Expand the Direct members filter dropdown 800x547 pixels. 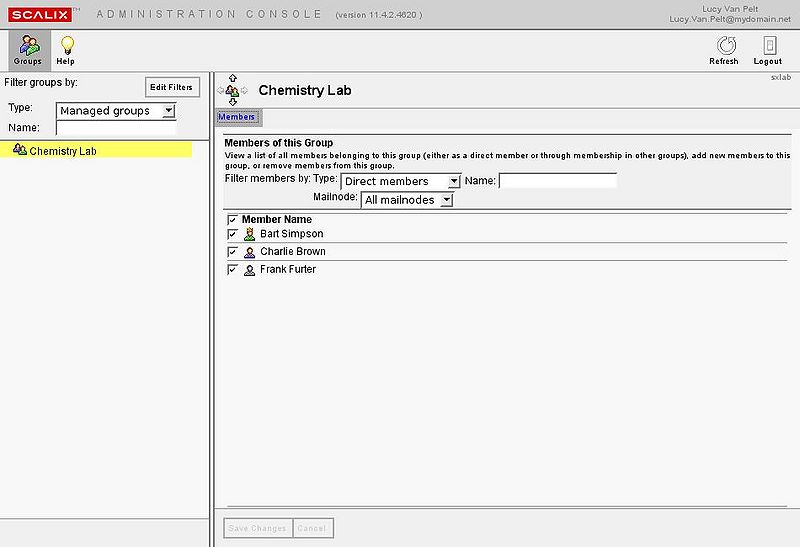click(x=400, y=181)
